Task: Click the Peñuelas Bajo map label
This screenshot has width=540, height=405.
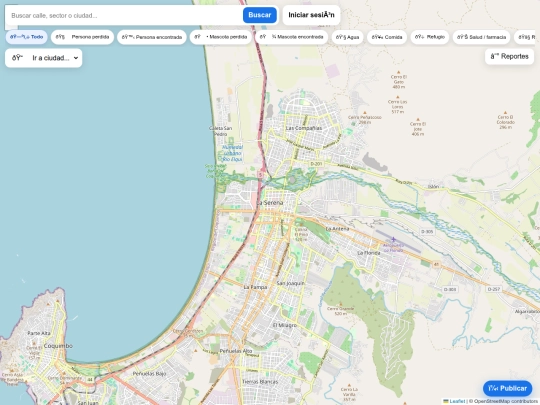Action: coord(149,374)
